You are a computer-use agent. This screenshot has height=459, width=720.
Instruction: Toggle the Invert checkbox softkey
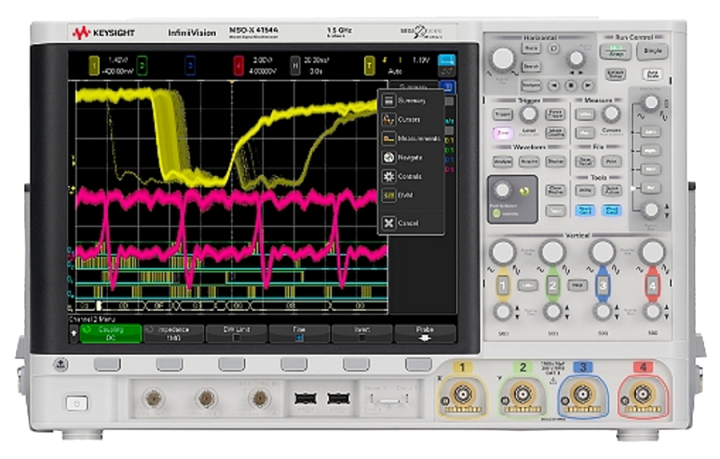362,334
